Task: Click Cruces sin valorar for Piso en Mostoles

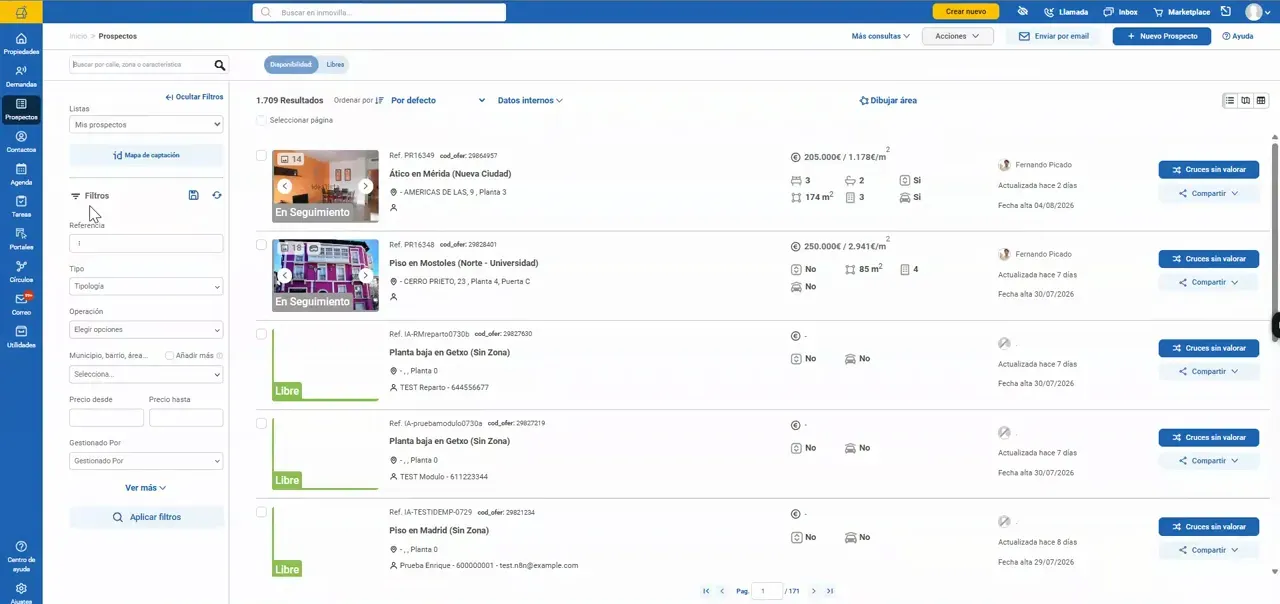Action: (1208, 259)
